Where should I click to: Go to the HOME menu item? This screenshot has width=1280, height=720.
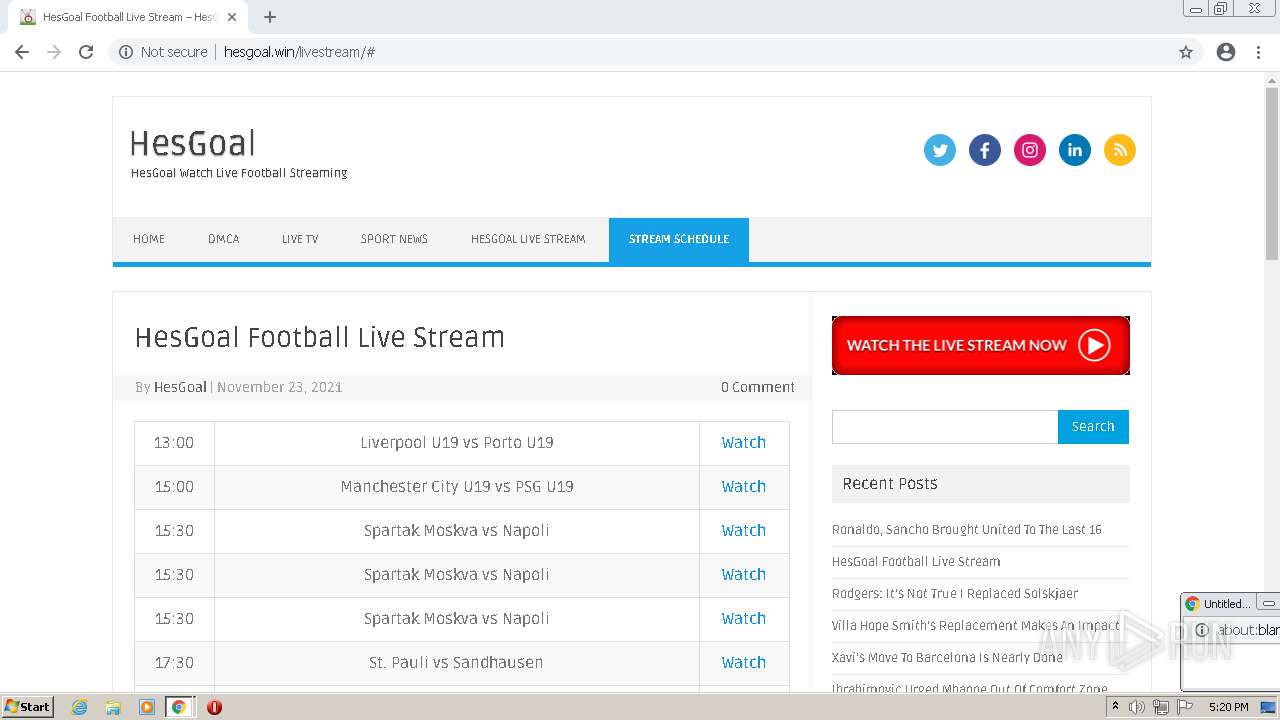point(149,239)
